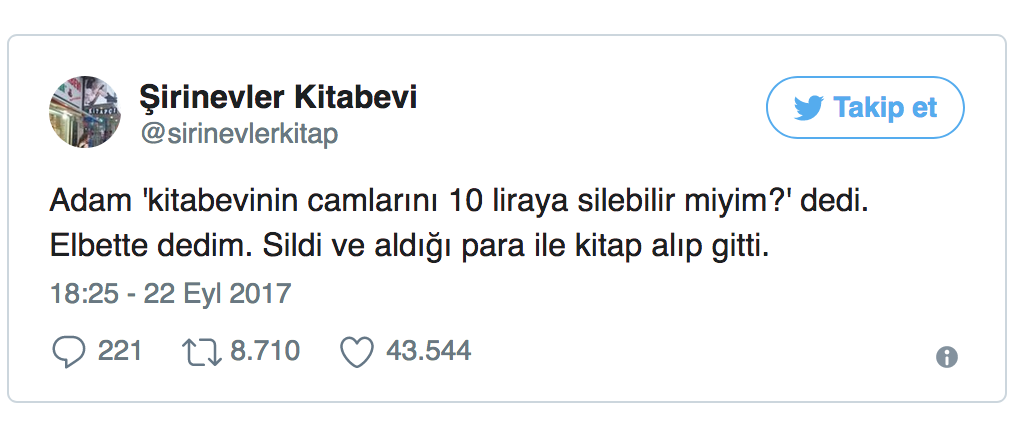Image resolution: width=1024 pixels, height=428 pixels.
Task: Click the 22 Eyl 2017 date
Action: pyautogui.click(x=217, y=294)
